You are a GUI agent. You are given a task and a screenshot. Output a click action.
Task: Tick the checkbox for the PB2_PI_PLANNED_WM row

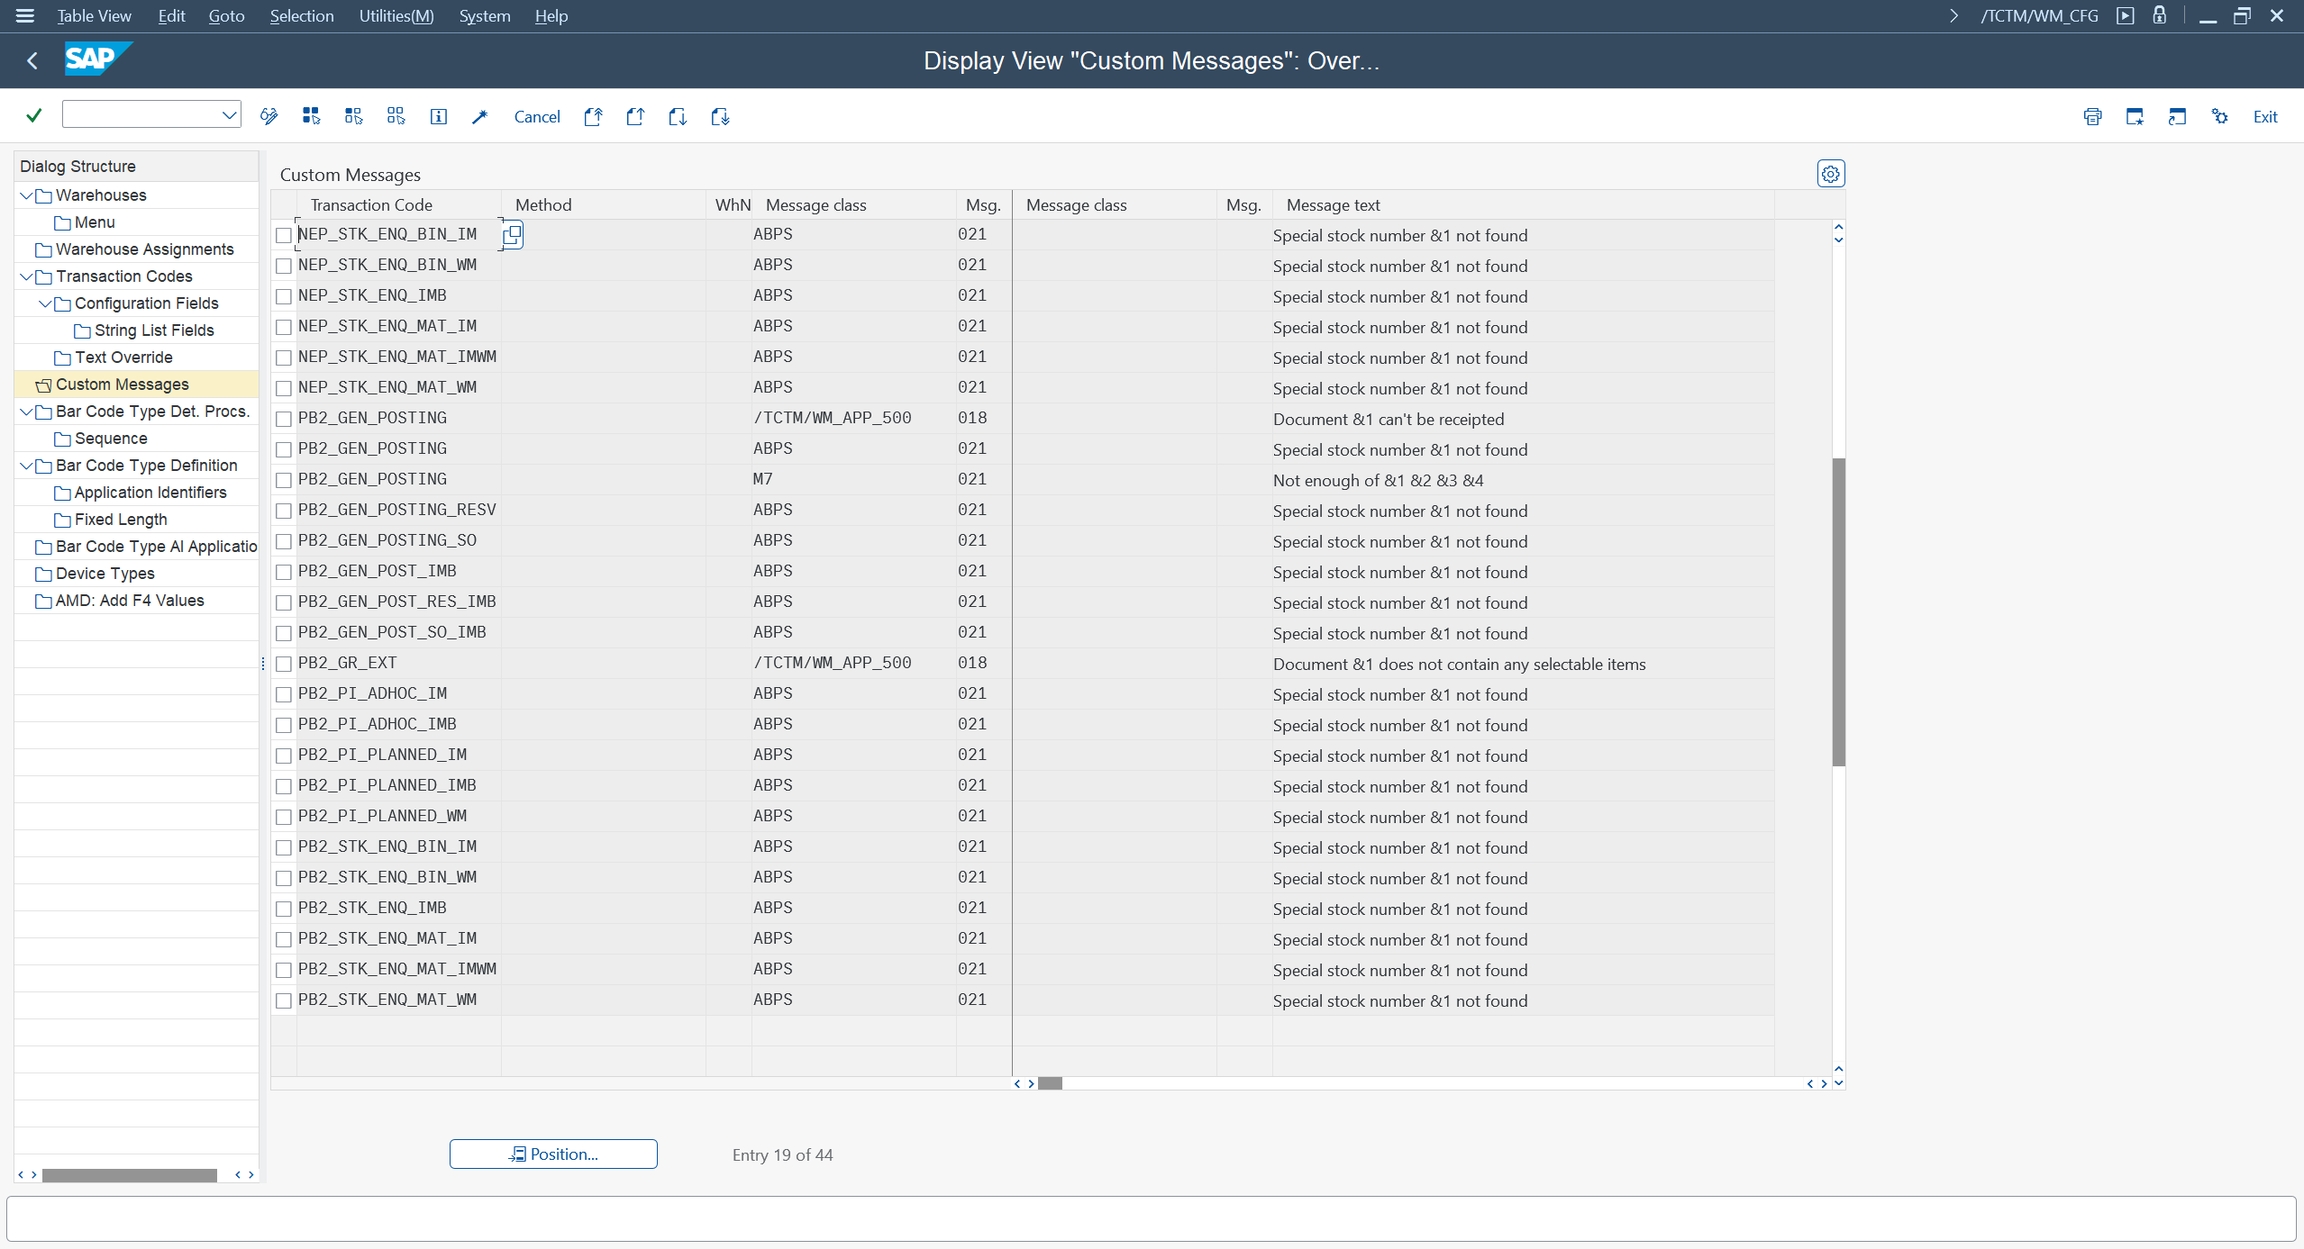point(284,817)
